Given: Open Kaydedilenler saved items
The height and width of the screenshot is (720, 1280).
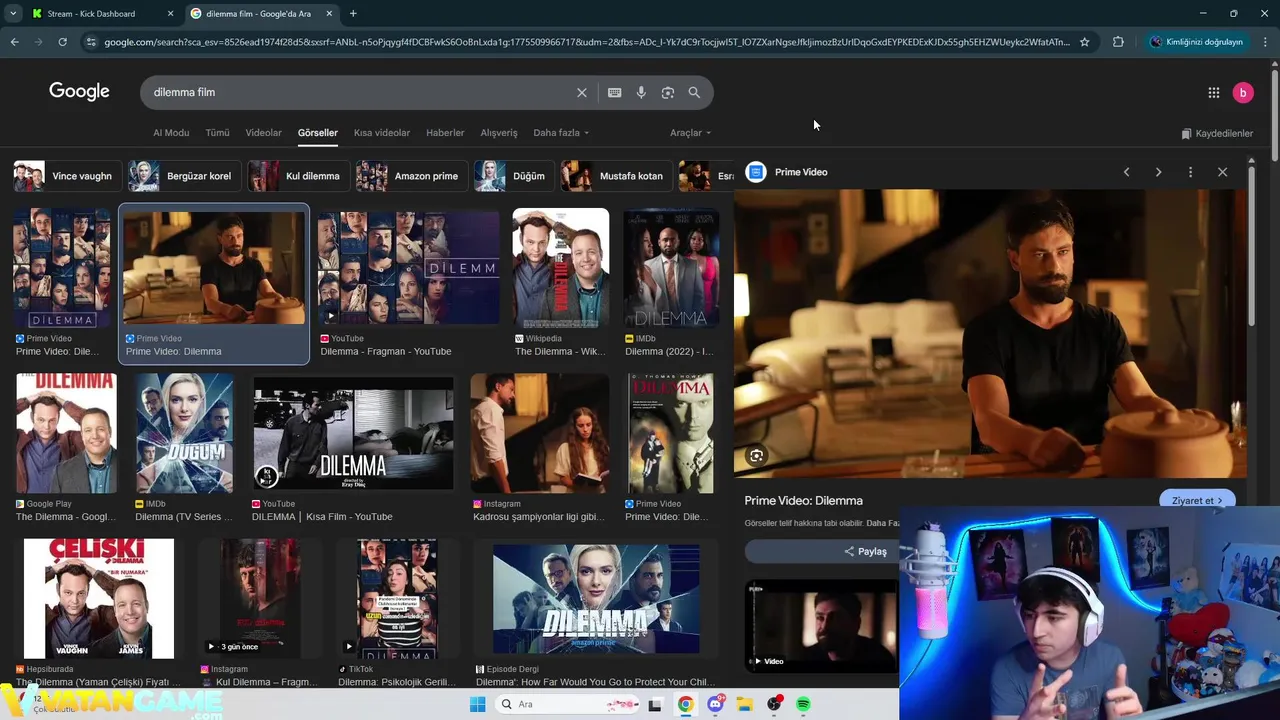Looking at the screenshot, I should (x=1217, y=133).
